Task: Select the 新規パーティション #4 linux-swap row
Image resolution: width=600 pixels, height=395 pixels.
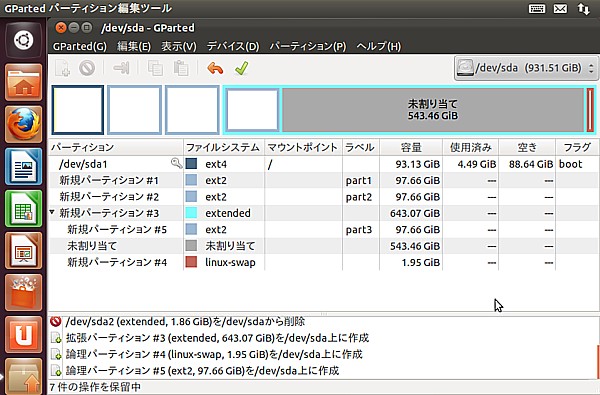Action: 323,262
